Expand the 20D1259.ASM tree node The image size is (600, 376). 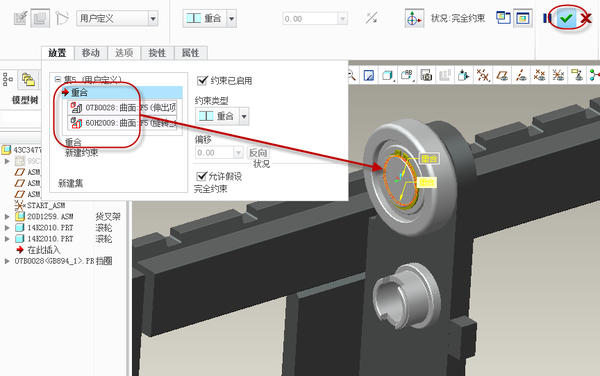pyautogui.click(x=7, y=216)
